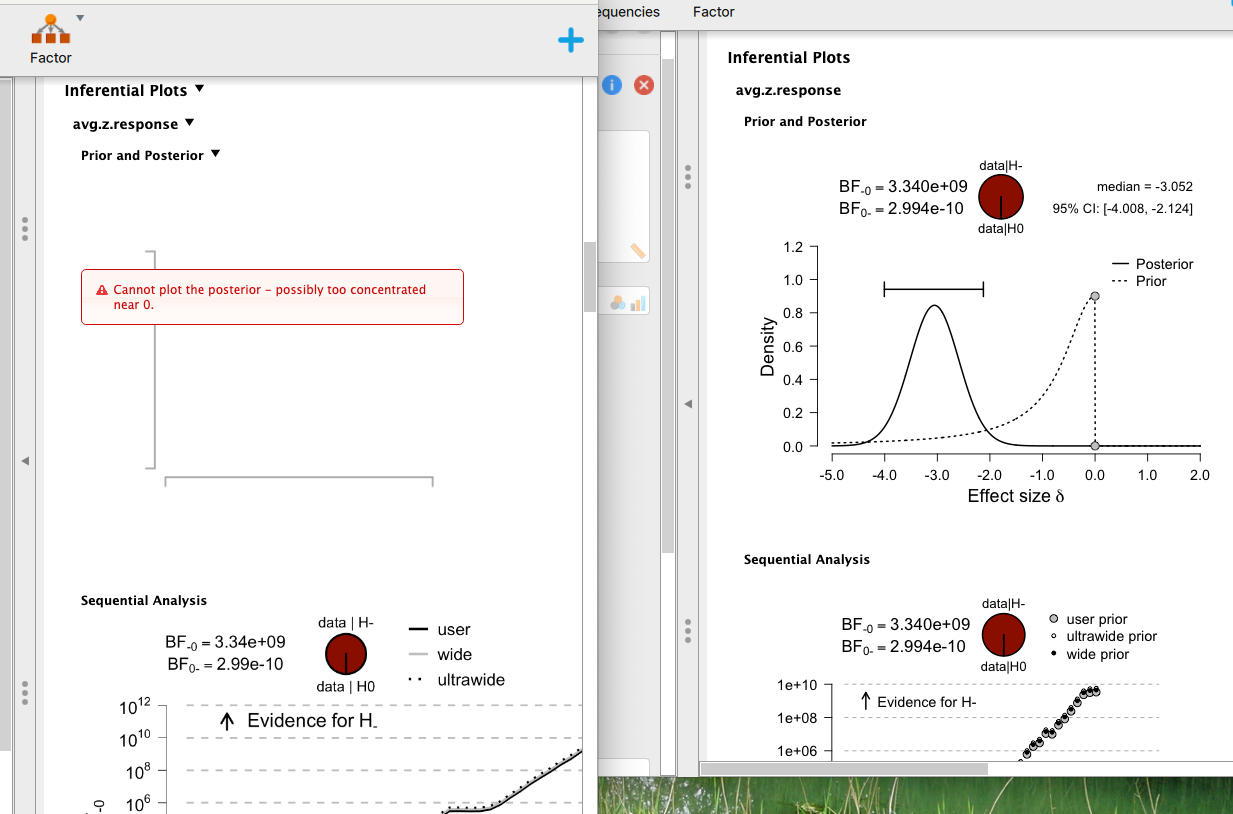Collapse the results panel via its arrow

(x=687, y=404)
